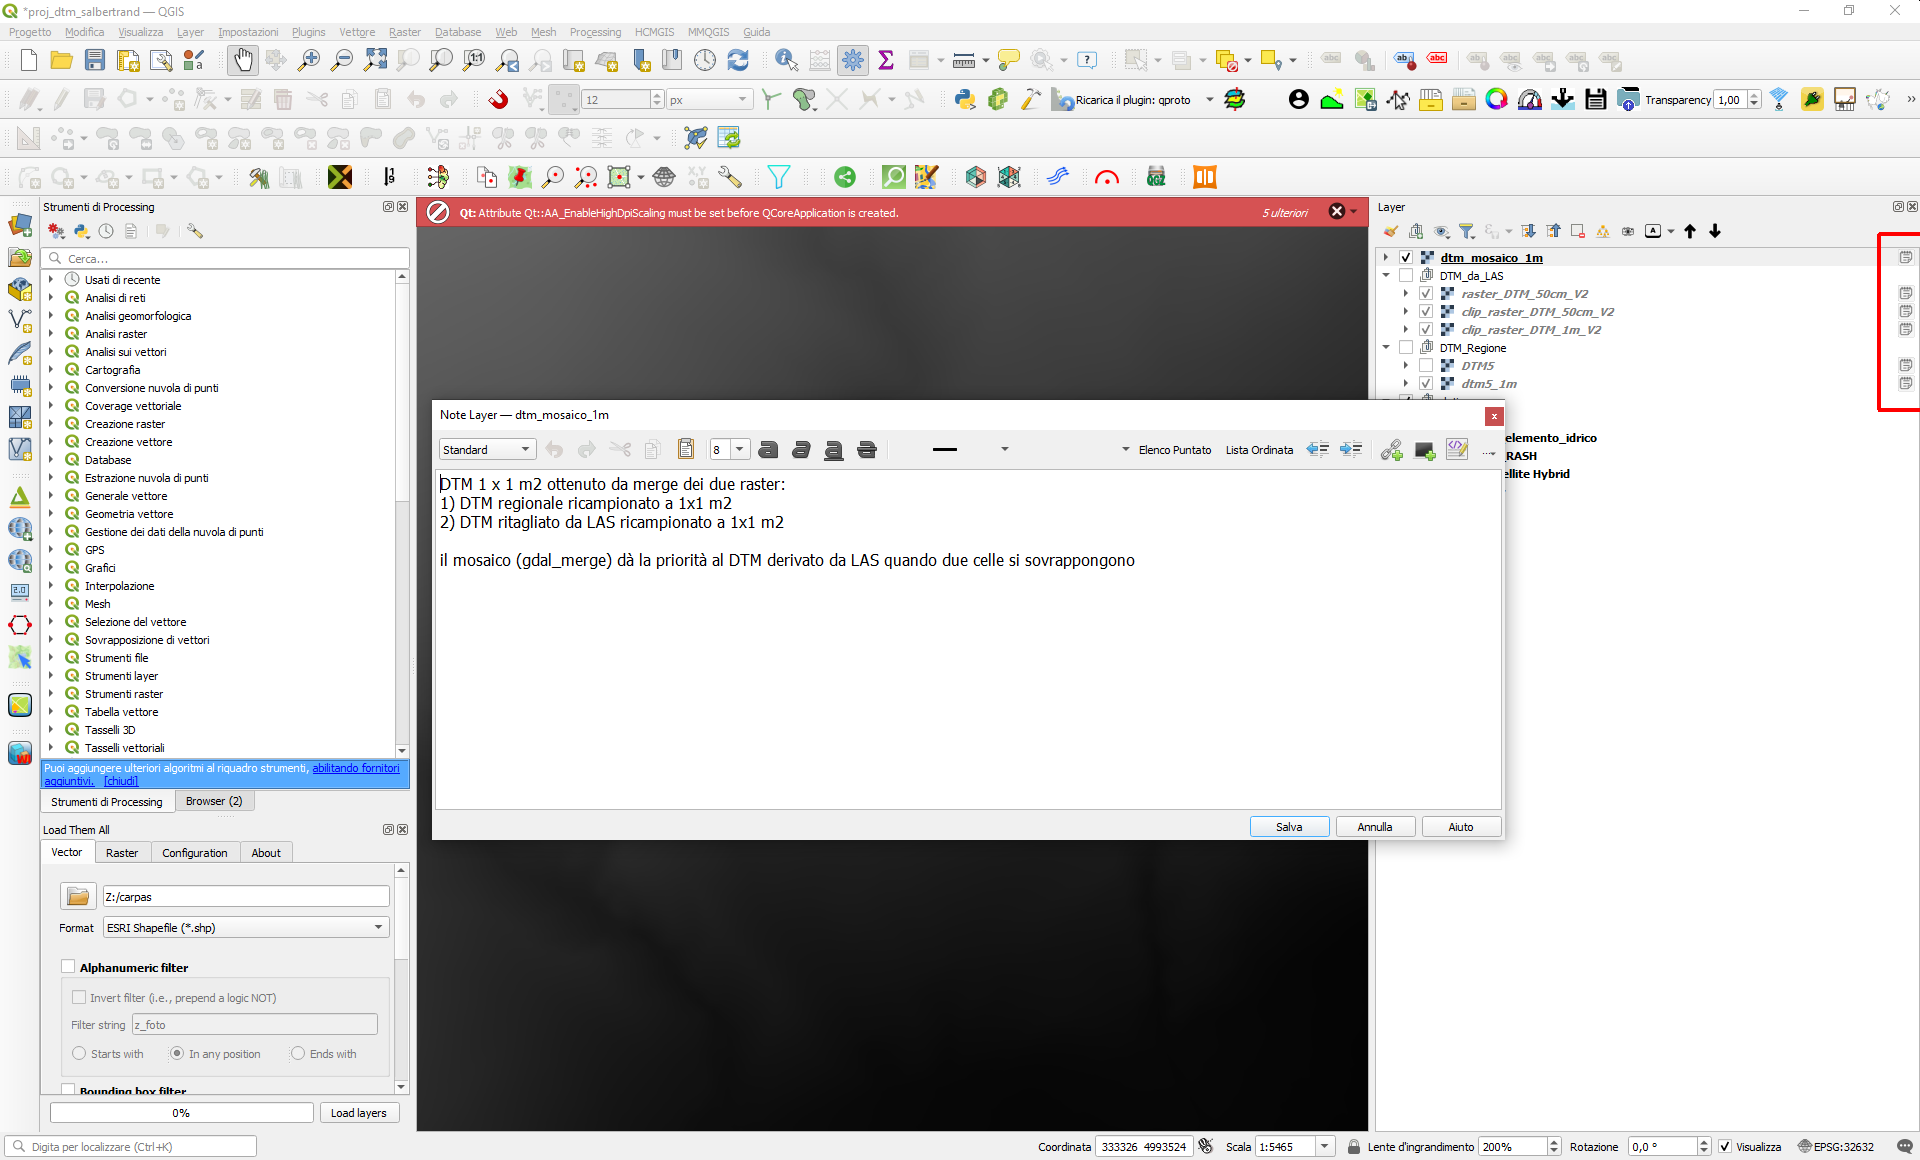The image size is (1920, 1160).
Task: Open the Format ESRI Shapefile dropdown
Action: [x=245, y=927]
